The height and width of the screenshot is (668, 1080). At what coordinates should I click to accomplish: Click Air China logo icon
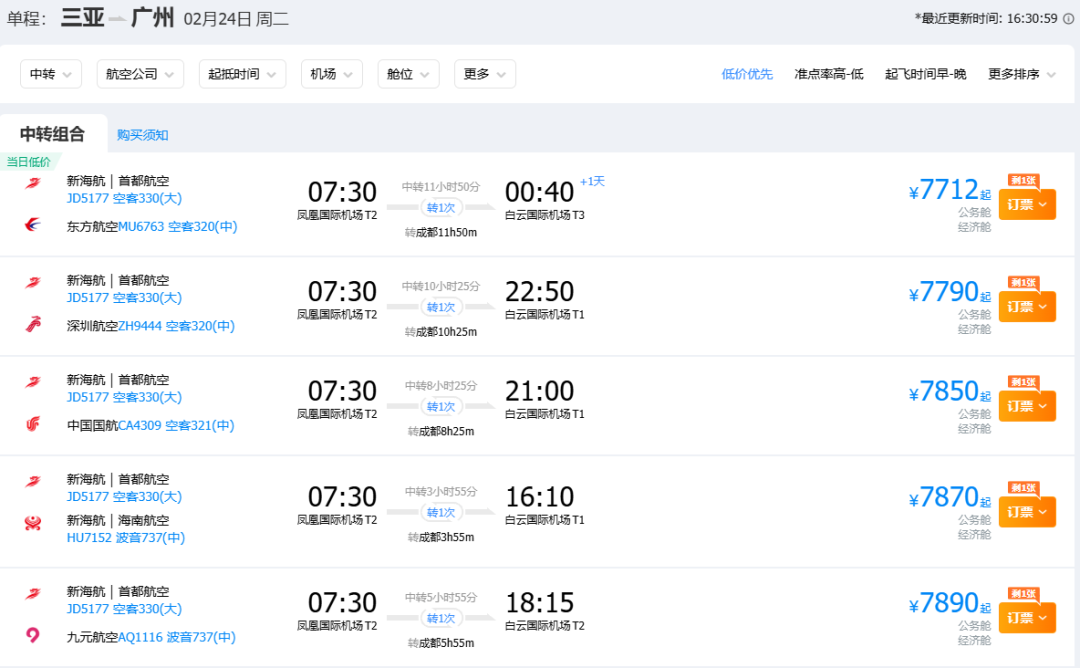click(33, 424)
